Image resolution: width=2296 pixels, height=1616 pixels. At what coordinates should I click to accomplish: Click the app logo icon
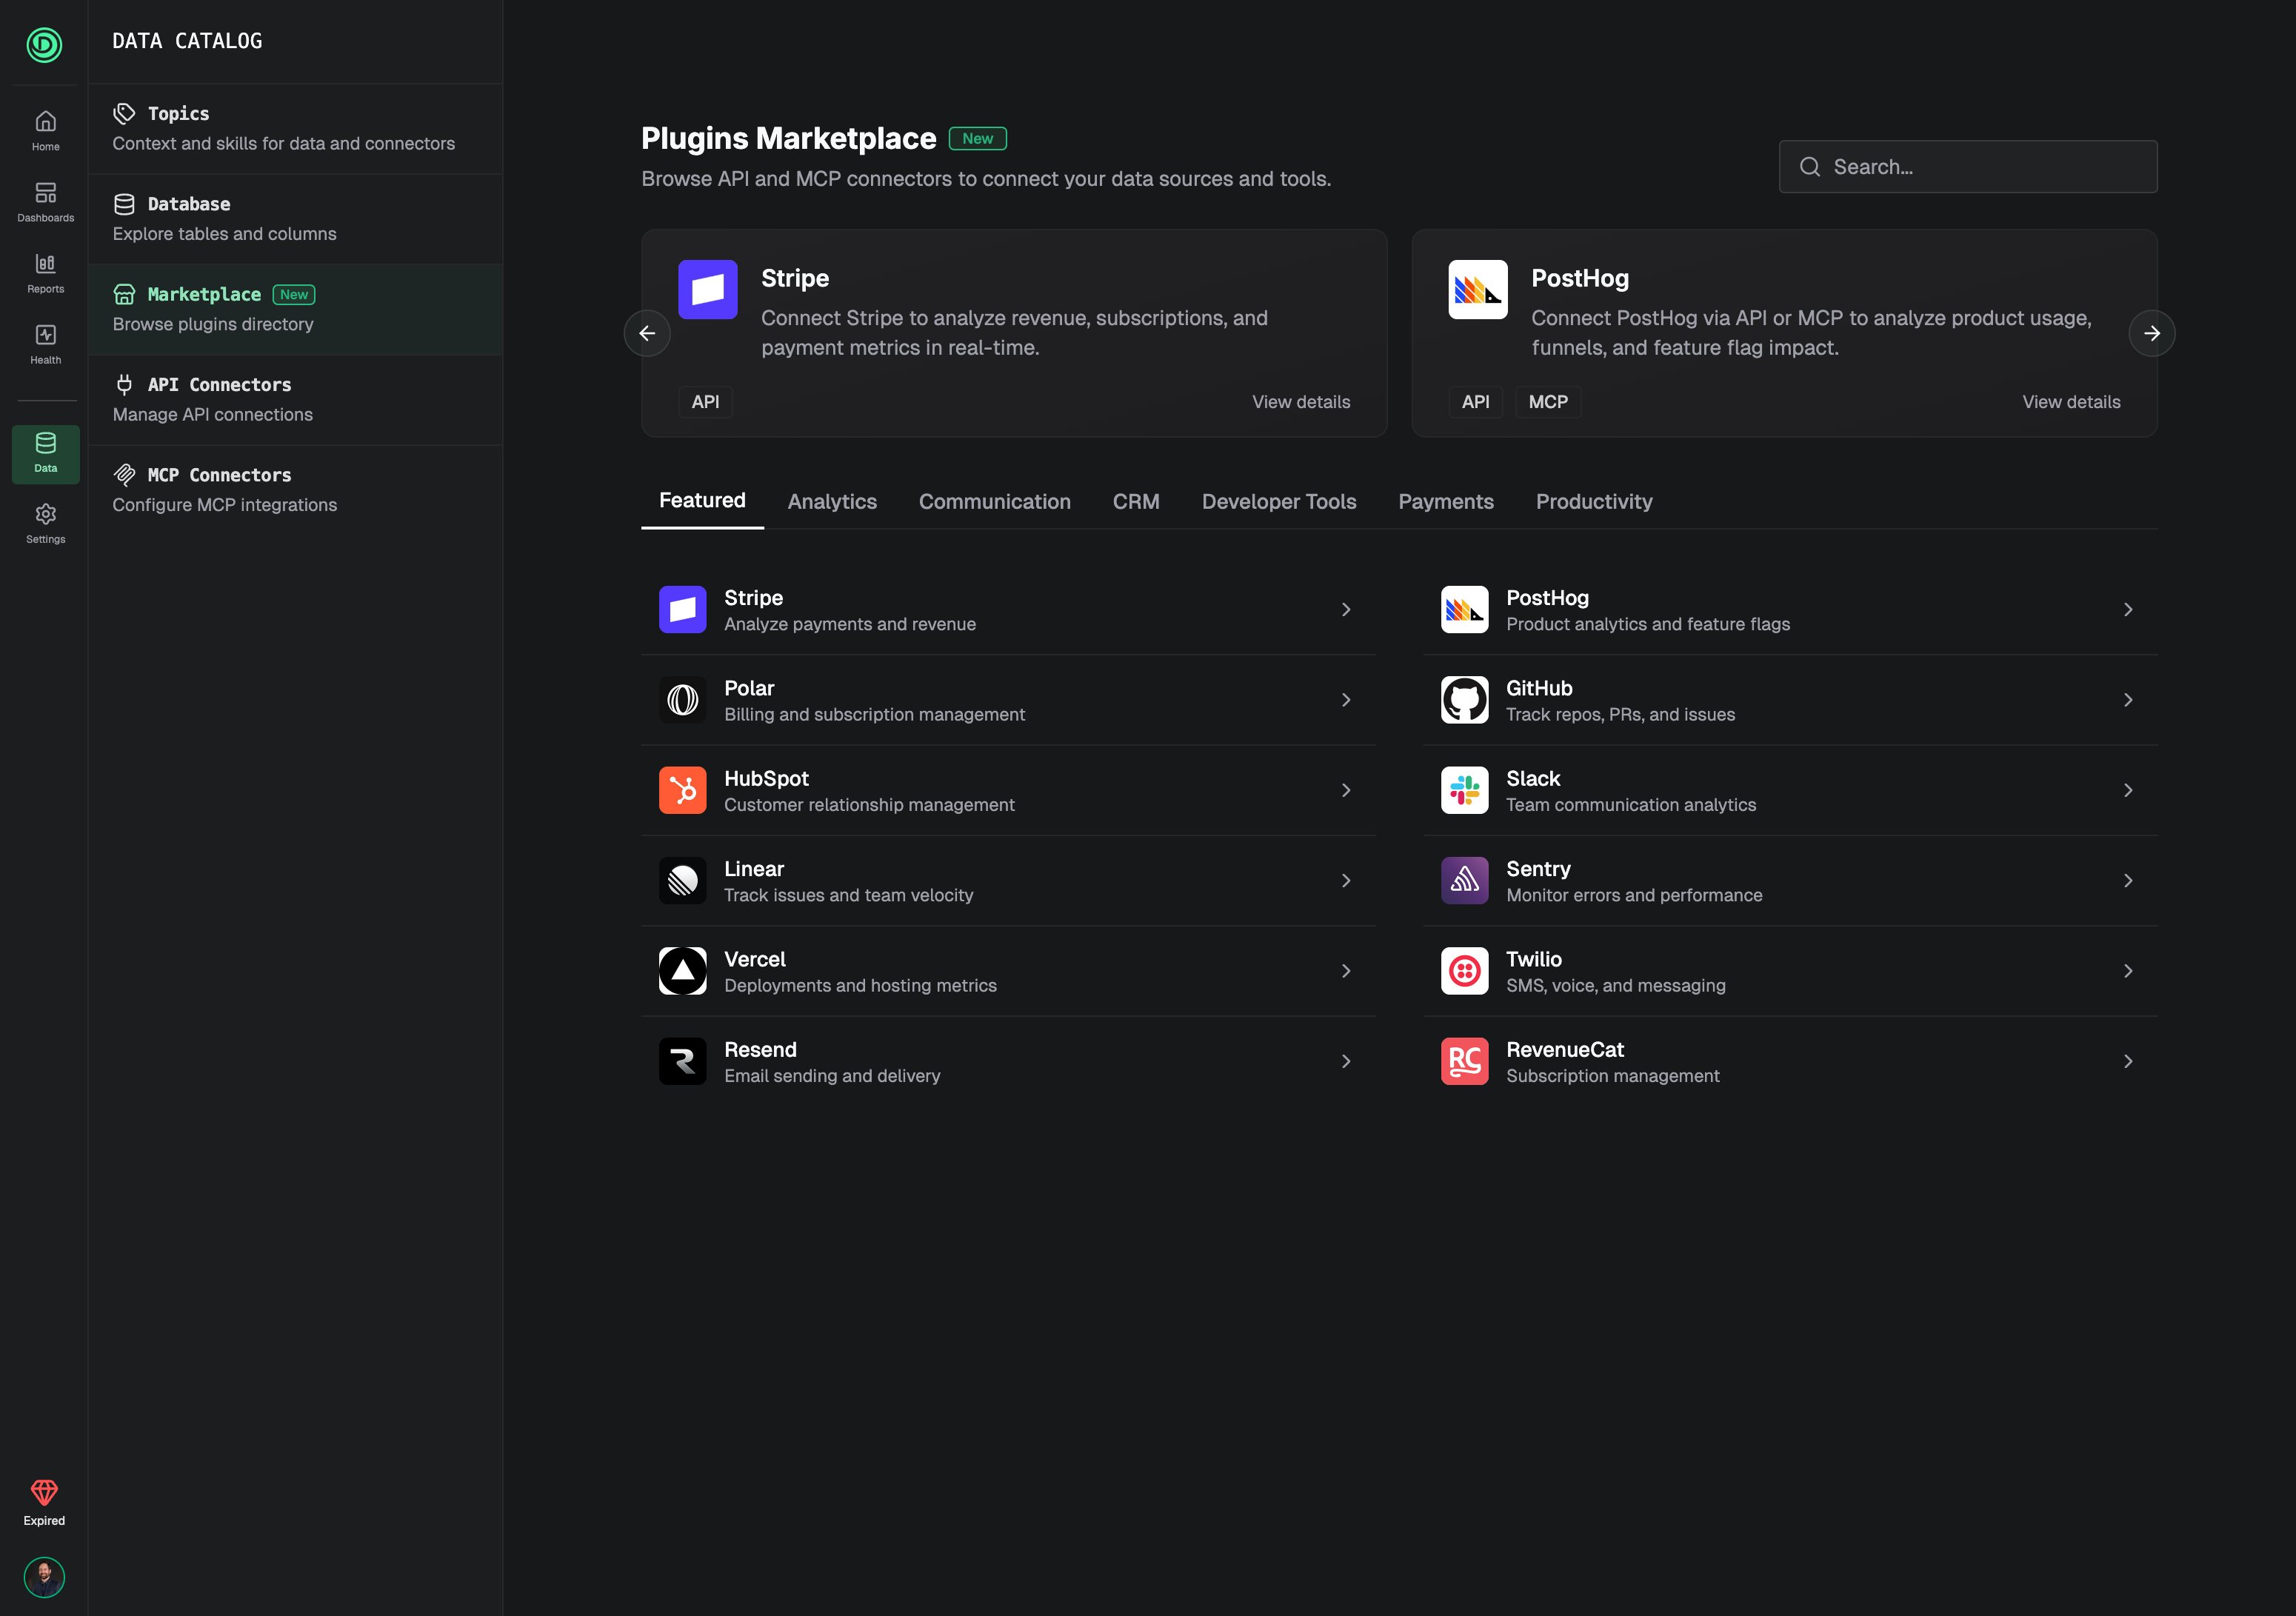(44, 45)
